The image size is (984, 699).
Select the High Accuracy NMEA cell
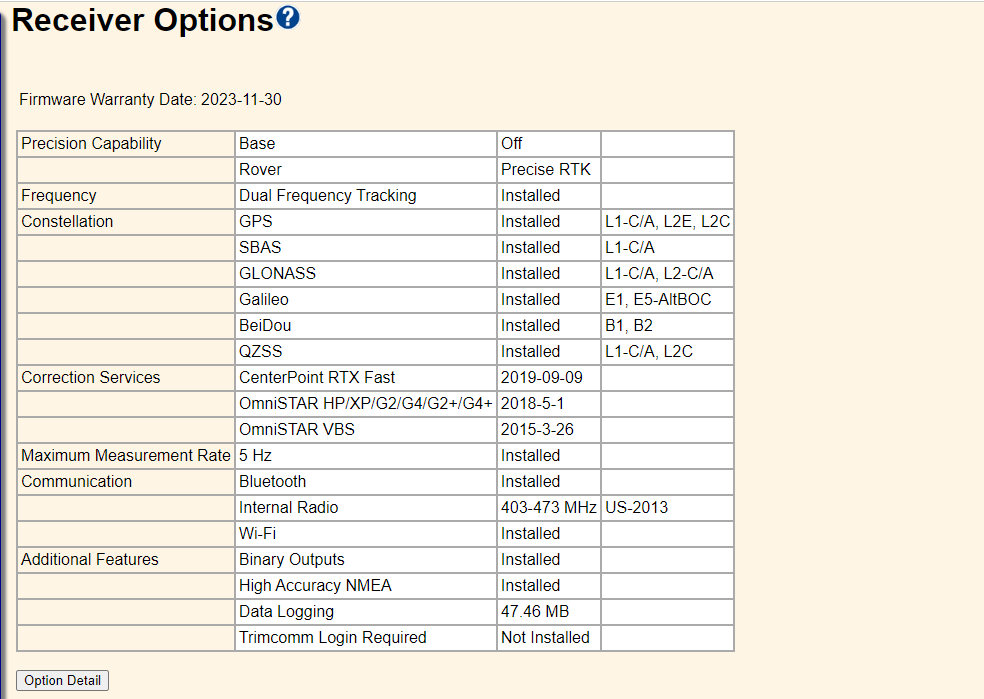tap(315, 586)
